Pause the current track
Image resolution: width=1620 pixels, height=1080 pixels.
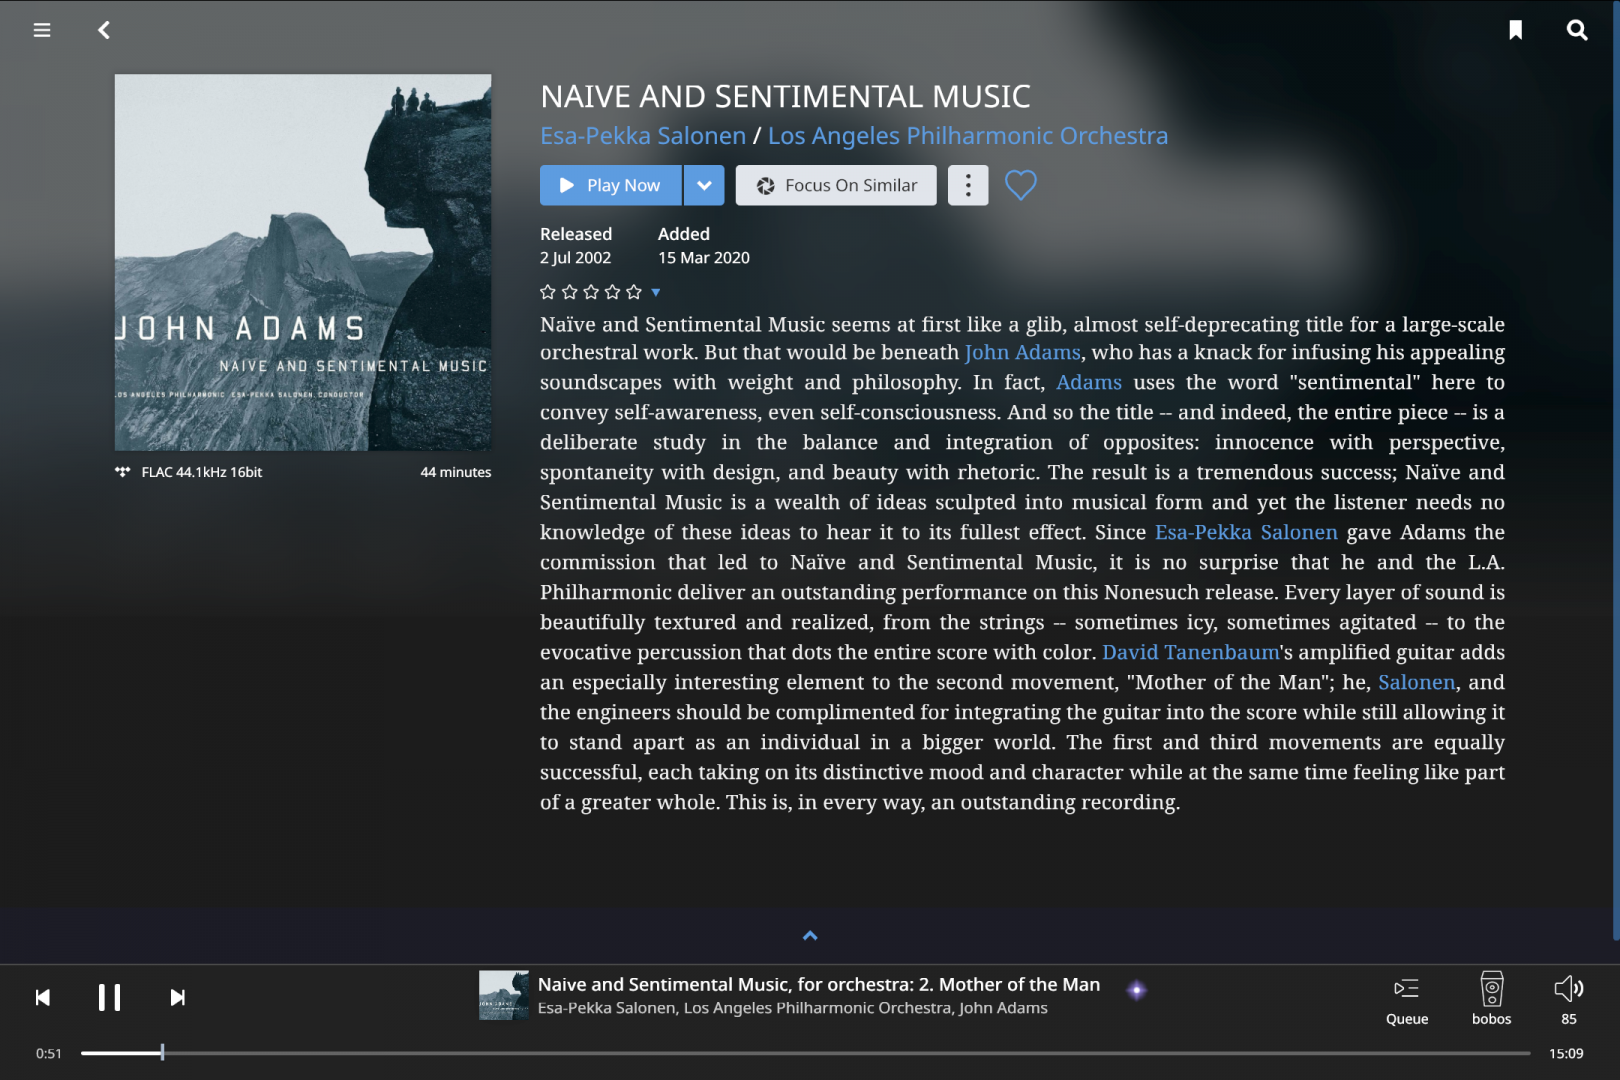point(110,997)
